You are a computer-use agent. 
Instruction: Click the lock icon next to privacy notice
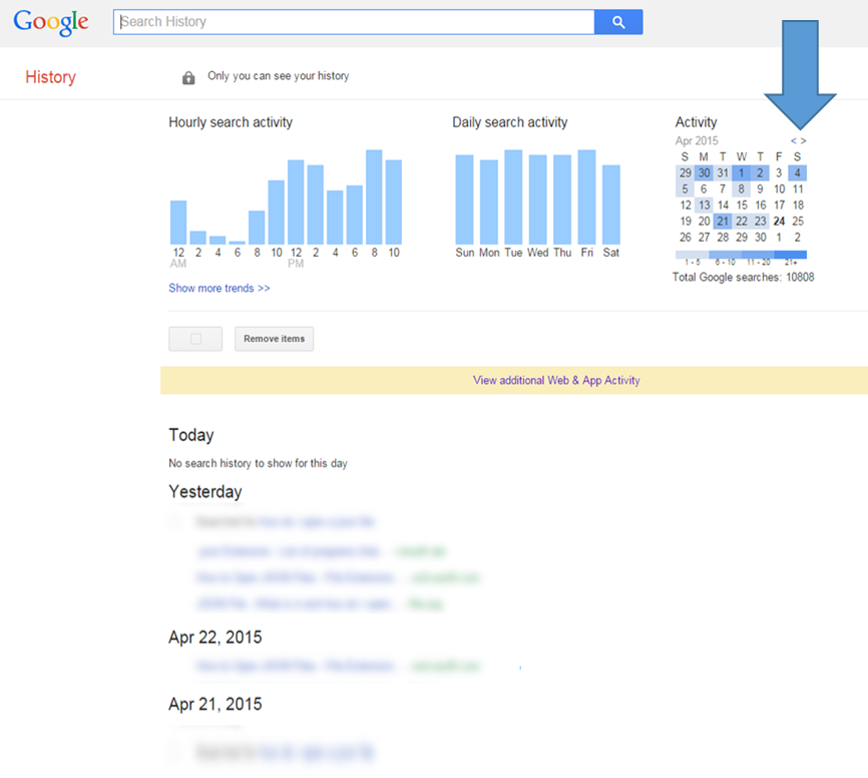click(189, 76)
